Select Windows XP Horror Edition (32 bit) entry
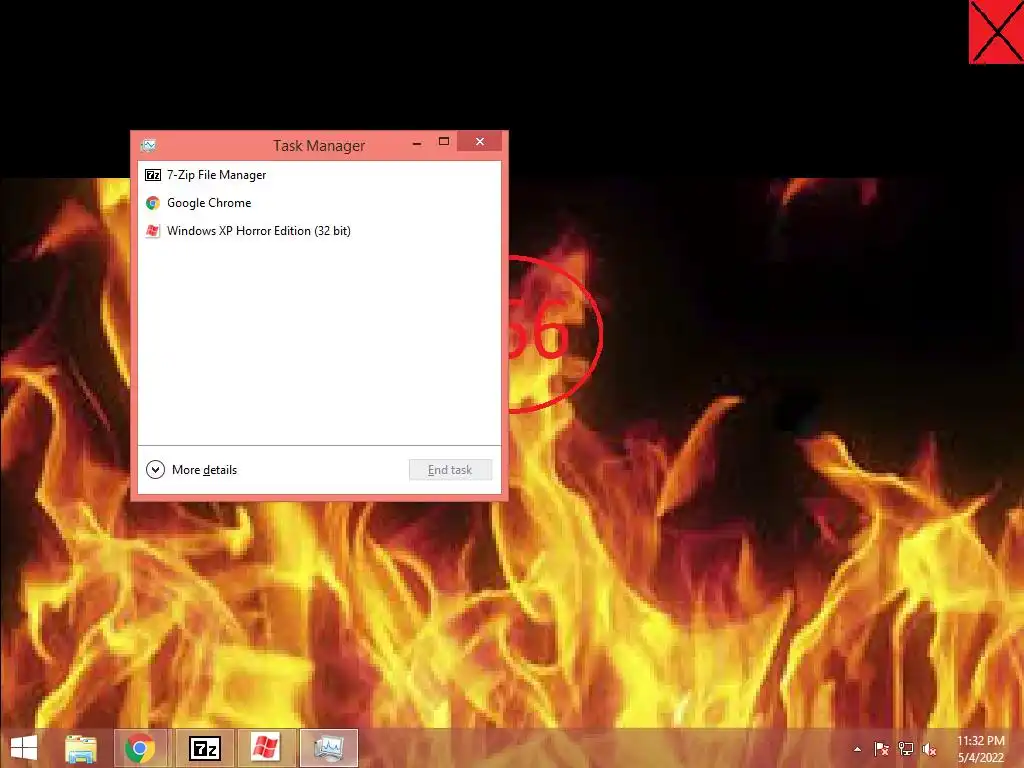This screenshot has height=768, width=1024. (319, 231)
